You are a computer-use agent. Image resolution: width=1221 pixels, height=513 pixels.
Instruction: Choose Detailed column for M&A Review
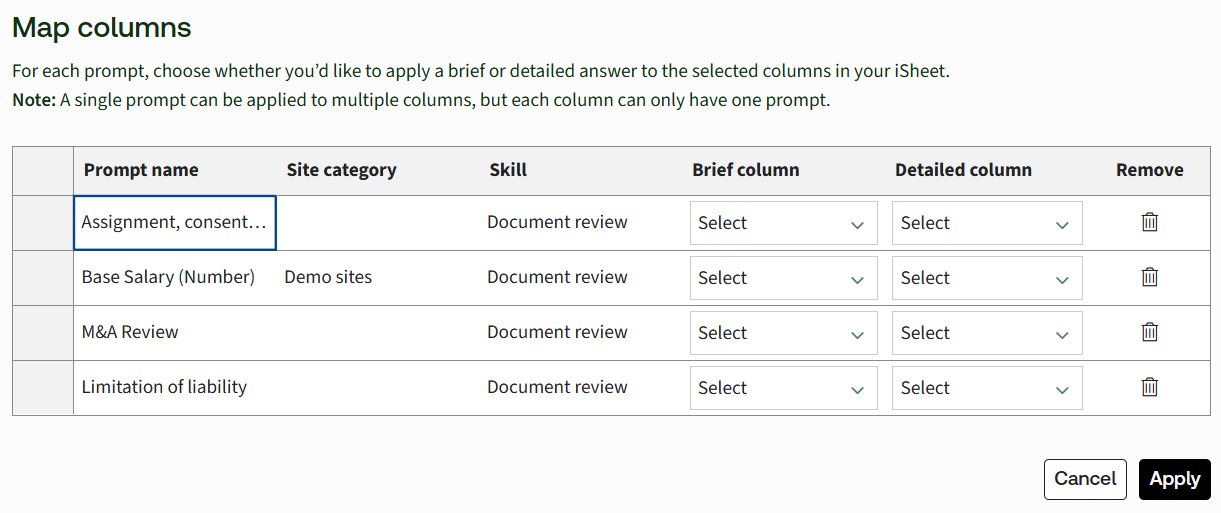click(x=986, y=333)
